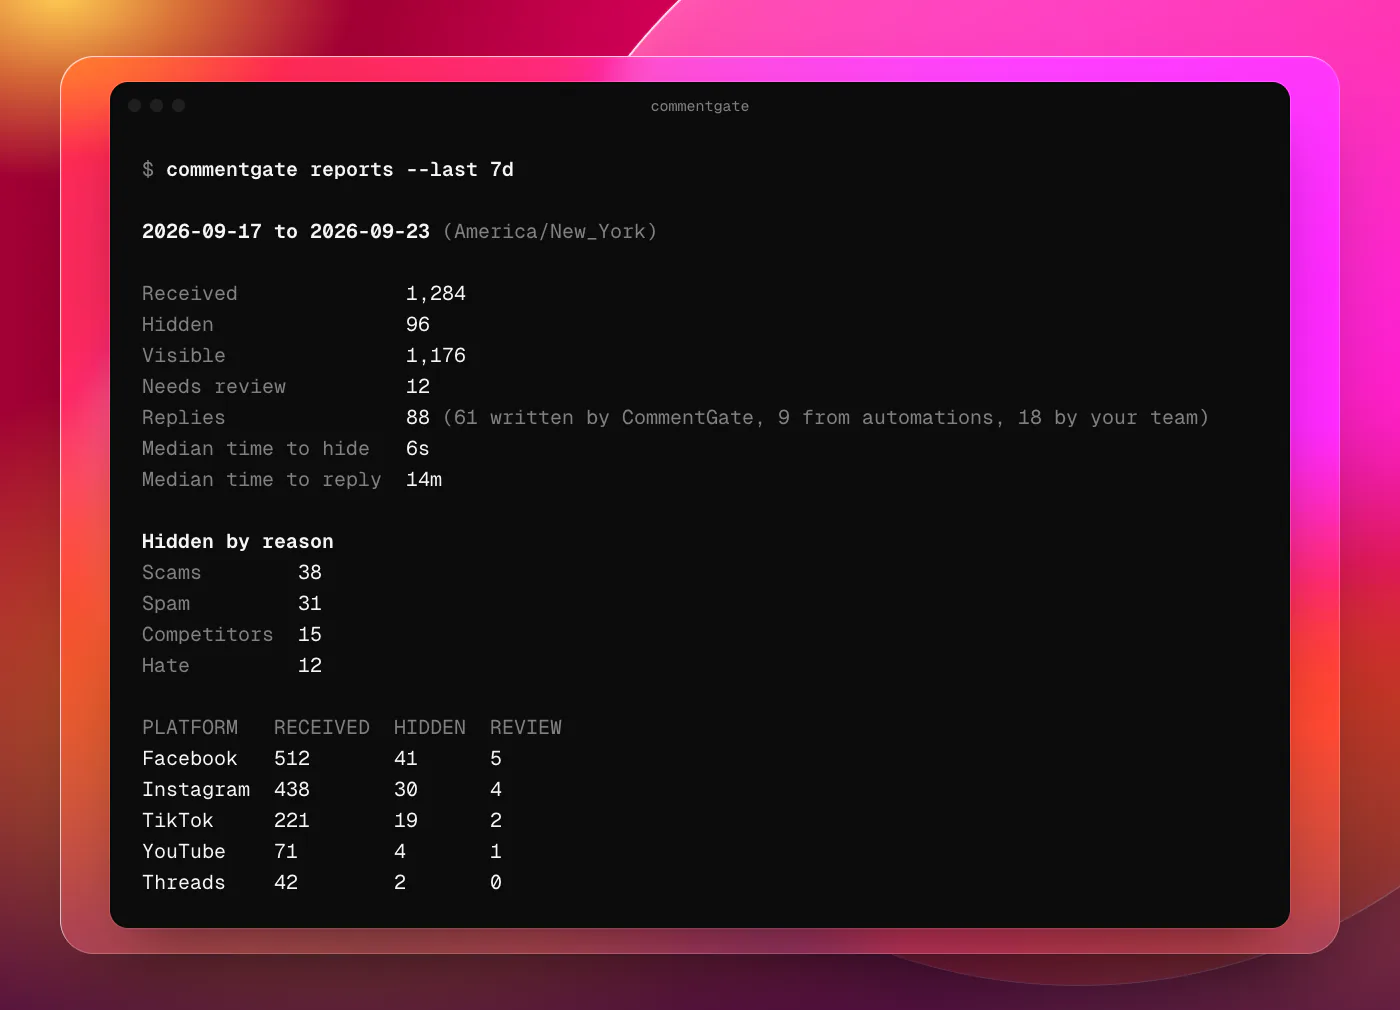Click the command 'commentgate reports --last 7d'
Viewport: 1400px width, 1010px height.
point(340,170)
